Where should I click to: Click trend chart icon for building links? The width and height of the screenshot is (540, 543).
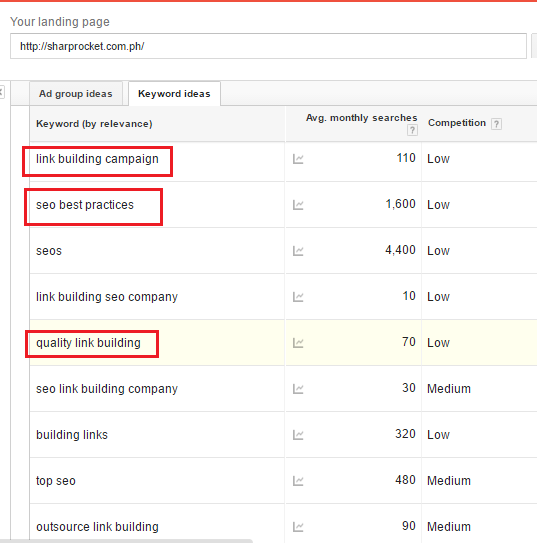coord(298,435)
